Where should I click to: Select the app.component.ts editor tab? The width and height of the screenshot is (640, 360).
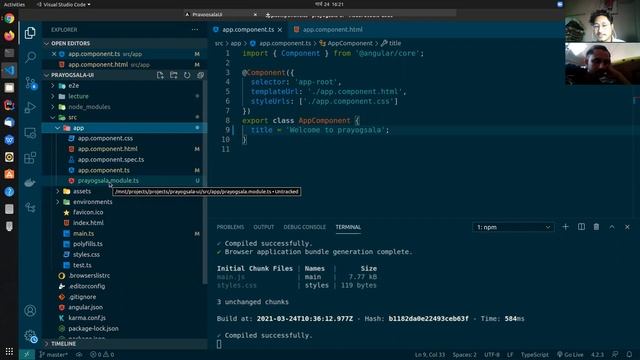tap(248, 29)
